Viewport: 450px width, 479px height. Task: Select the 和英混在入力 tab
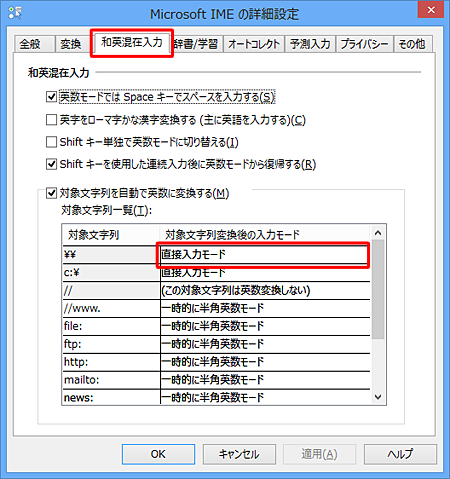pos(132,42)
